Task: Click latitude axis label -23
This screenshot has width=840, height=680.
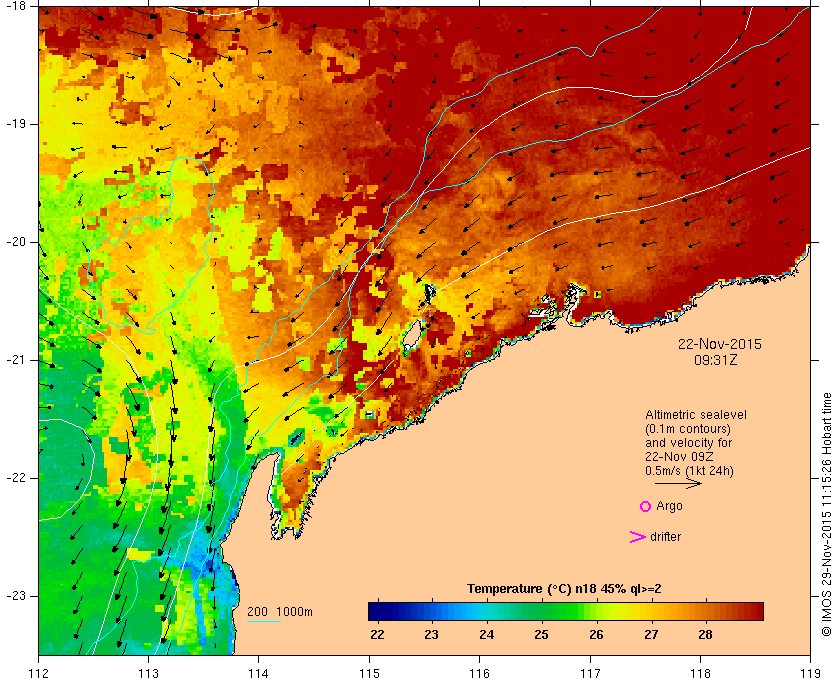Action: coord(14,595)
